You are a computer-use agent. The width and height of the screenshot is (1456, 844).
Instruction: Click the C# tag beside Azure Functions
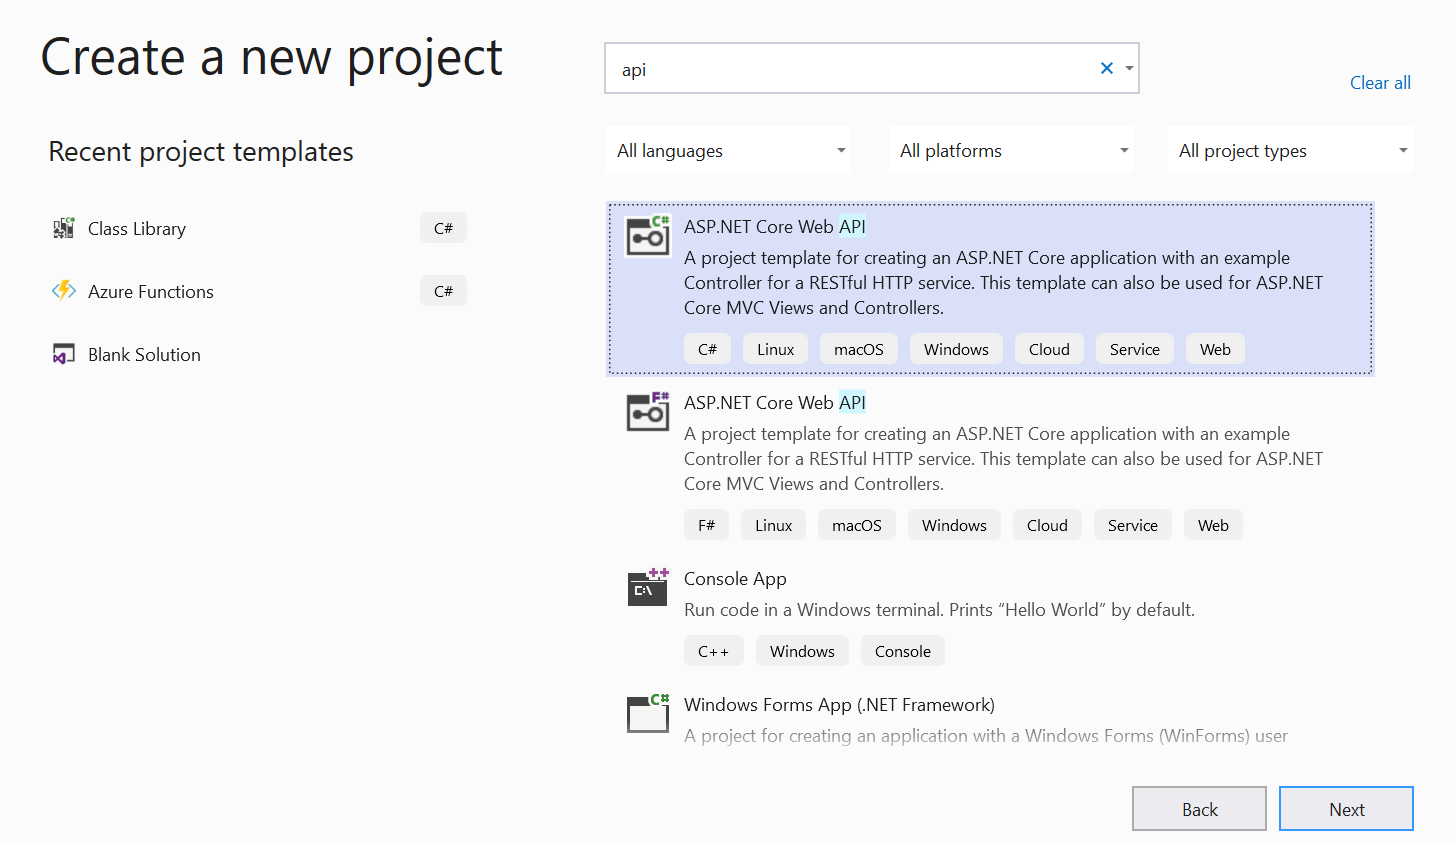pyautogui.click(x=443, y=291)
